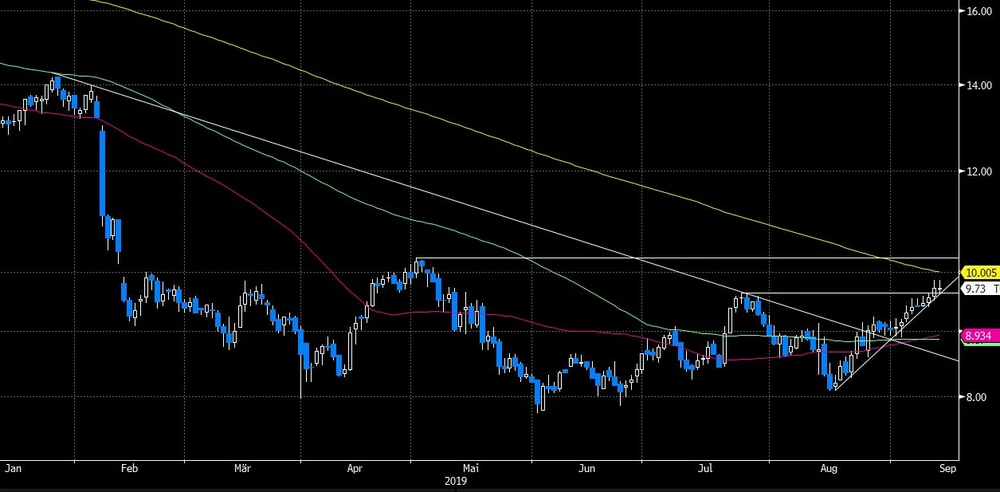This screenshot has width=1000, height=492.
Task: Click the Mär month label
Action: pos(242,468)
